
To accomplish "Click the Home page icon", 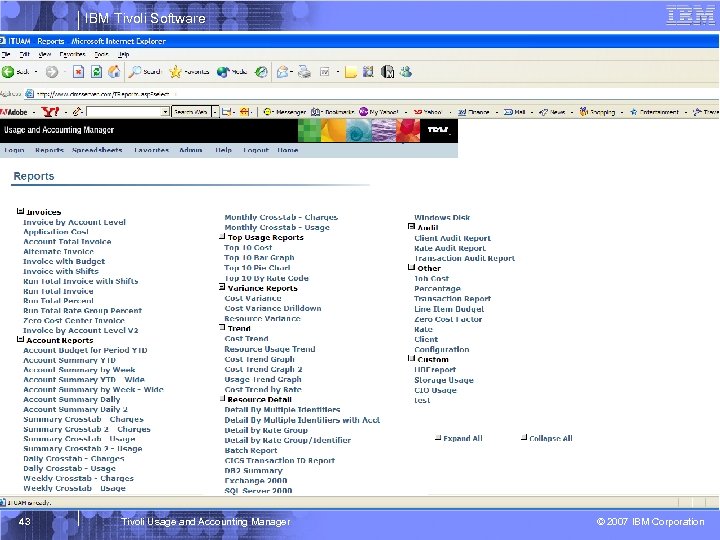I will (x=114, y=72).
